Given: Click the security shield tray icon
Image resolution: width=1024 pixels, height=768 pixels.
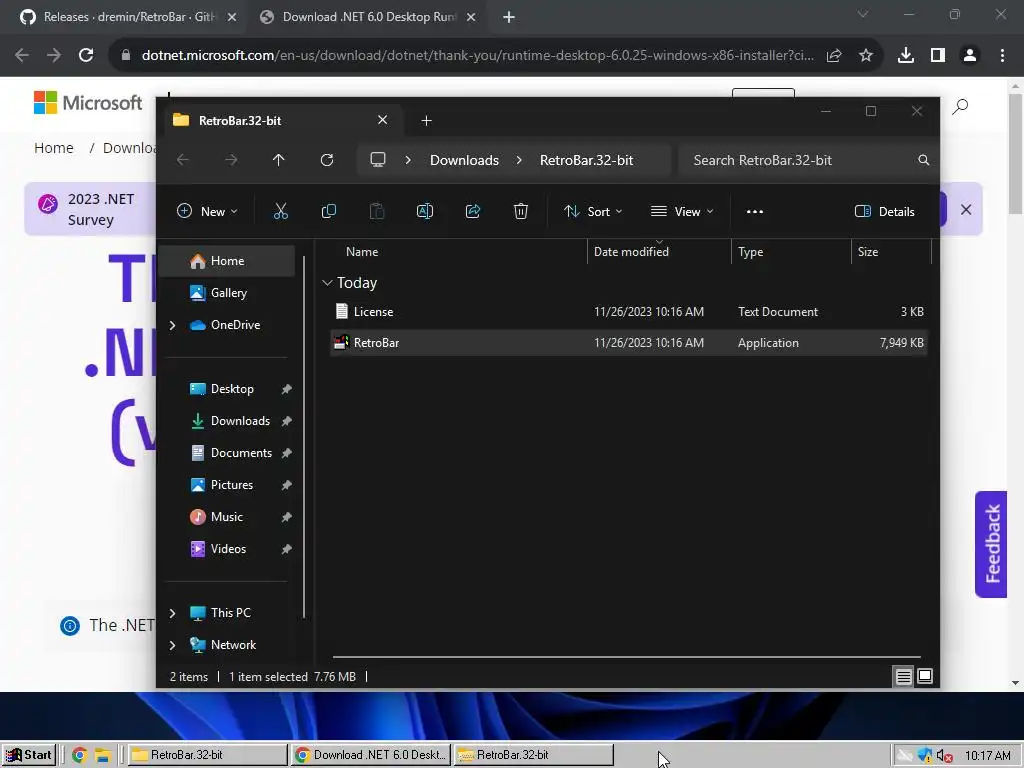Looking at the screenshot, I should (925, 756).
